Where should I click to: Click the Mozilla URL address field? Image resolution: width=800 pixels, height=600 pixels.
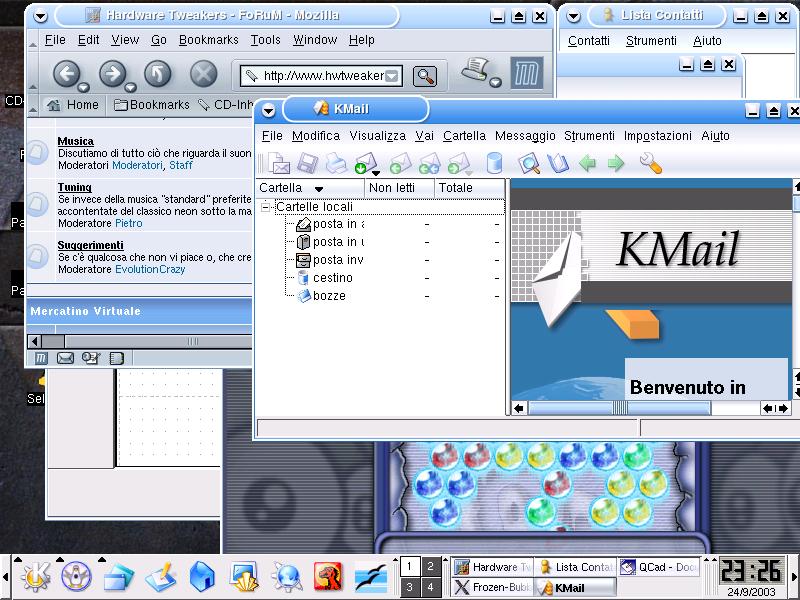tap(322, 76)
